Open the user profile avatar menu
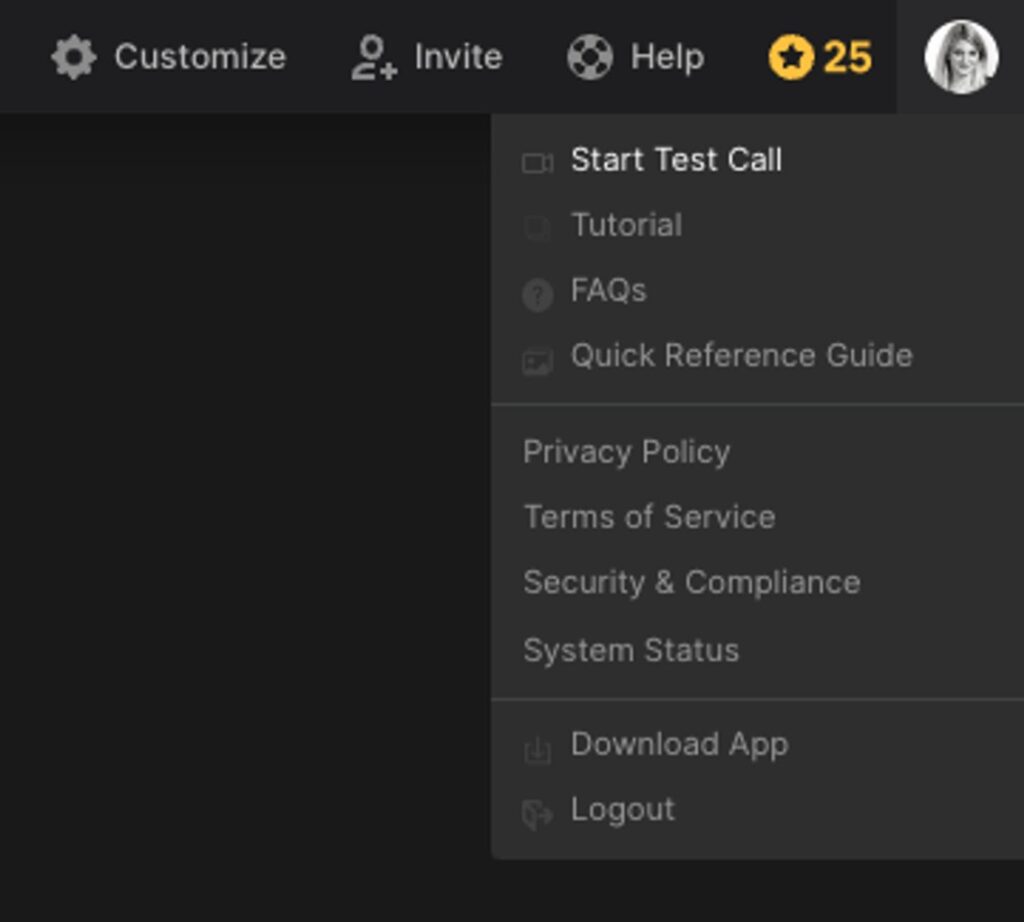The image size is (1024, 922). click(x=960, y=57)
